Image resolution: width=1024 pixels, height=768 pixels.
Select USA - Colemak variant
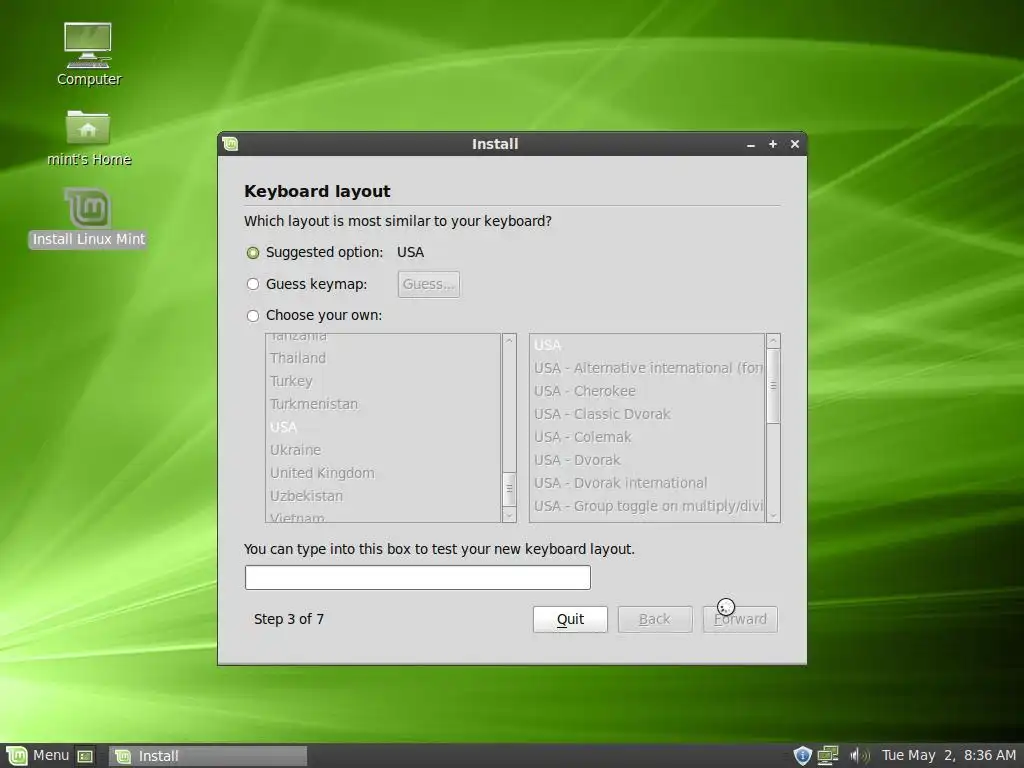tap(647, 437)
